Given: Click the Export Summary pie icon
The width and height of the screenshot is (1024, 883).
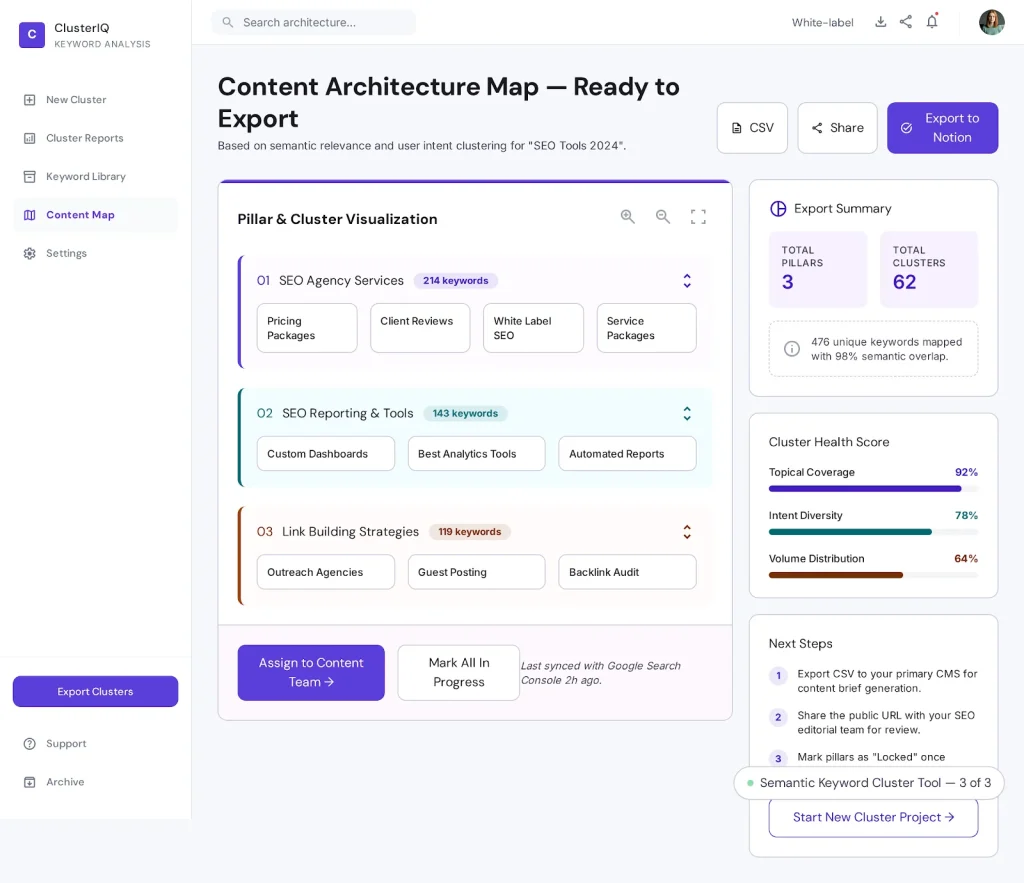Looking at the screenshot, I should [778, 208].
